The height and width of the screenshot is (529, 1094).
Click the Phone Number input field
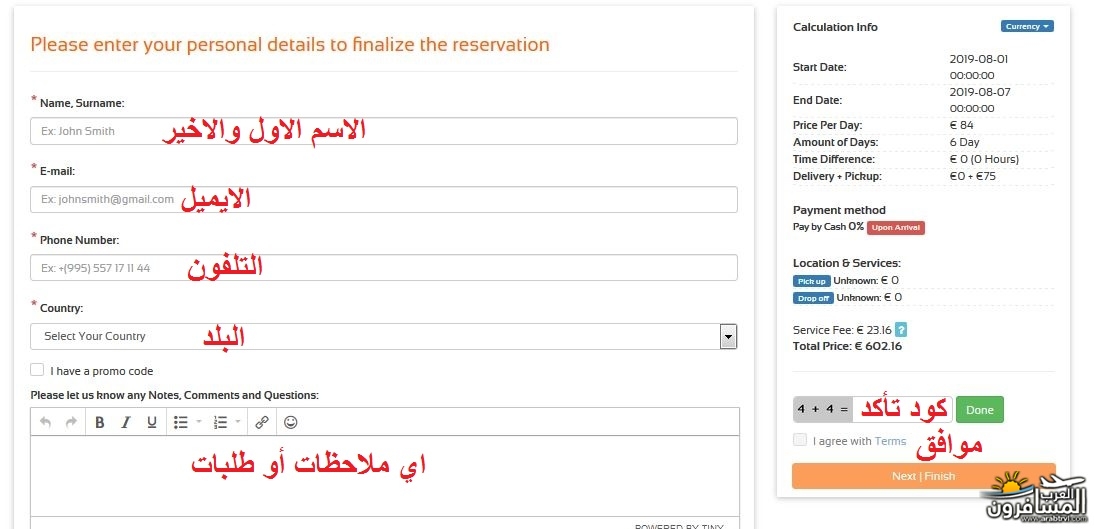384,268
